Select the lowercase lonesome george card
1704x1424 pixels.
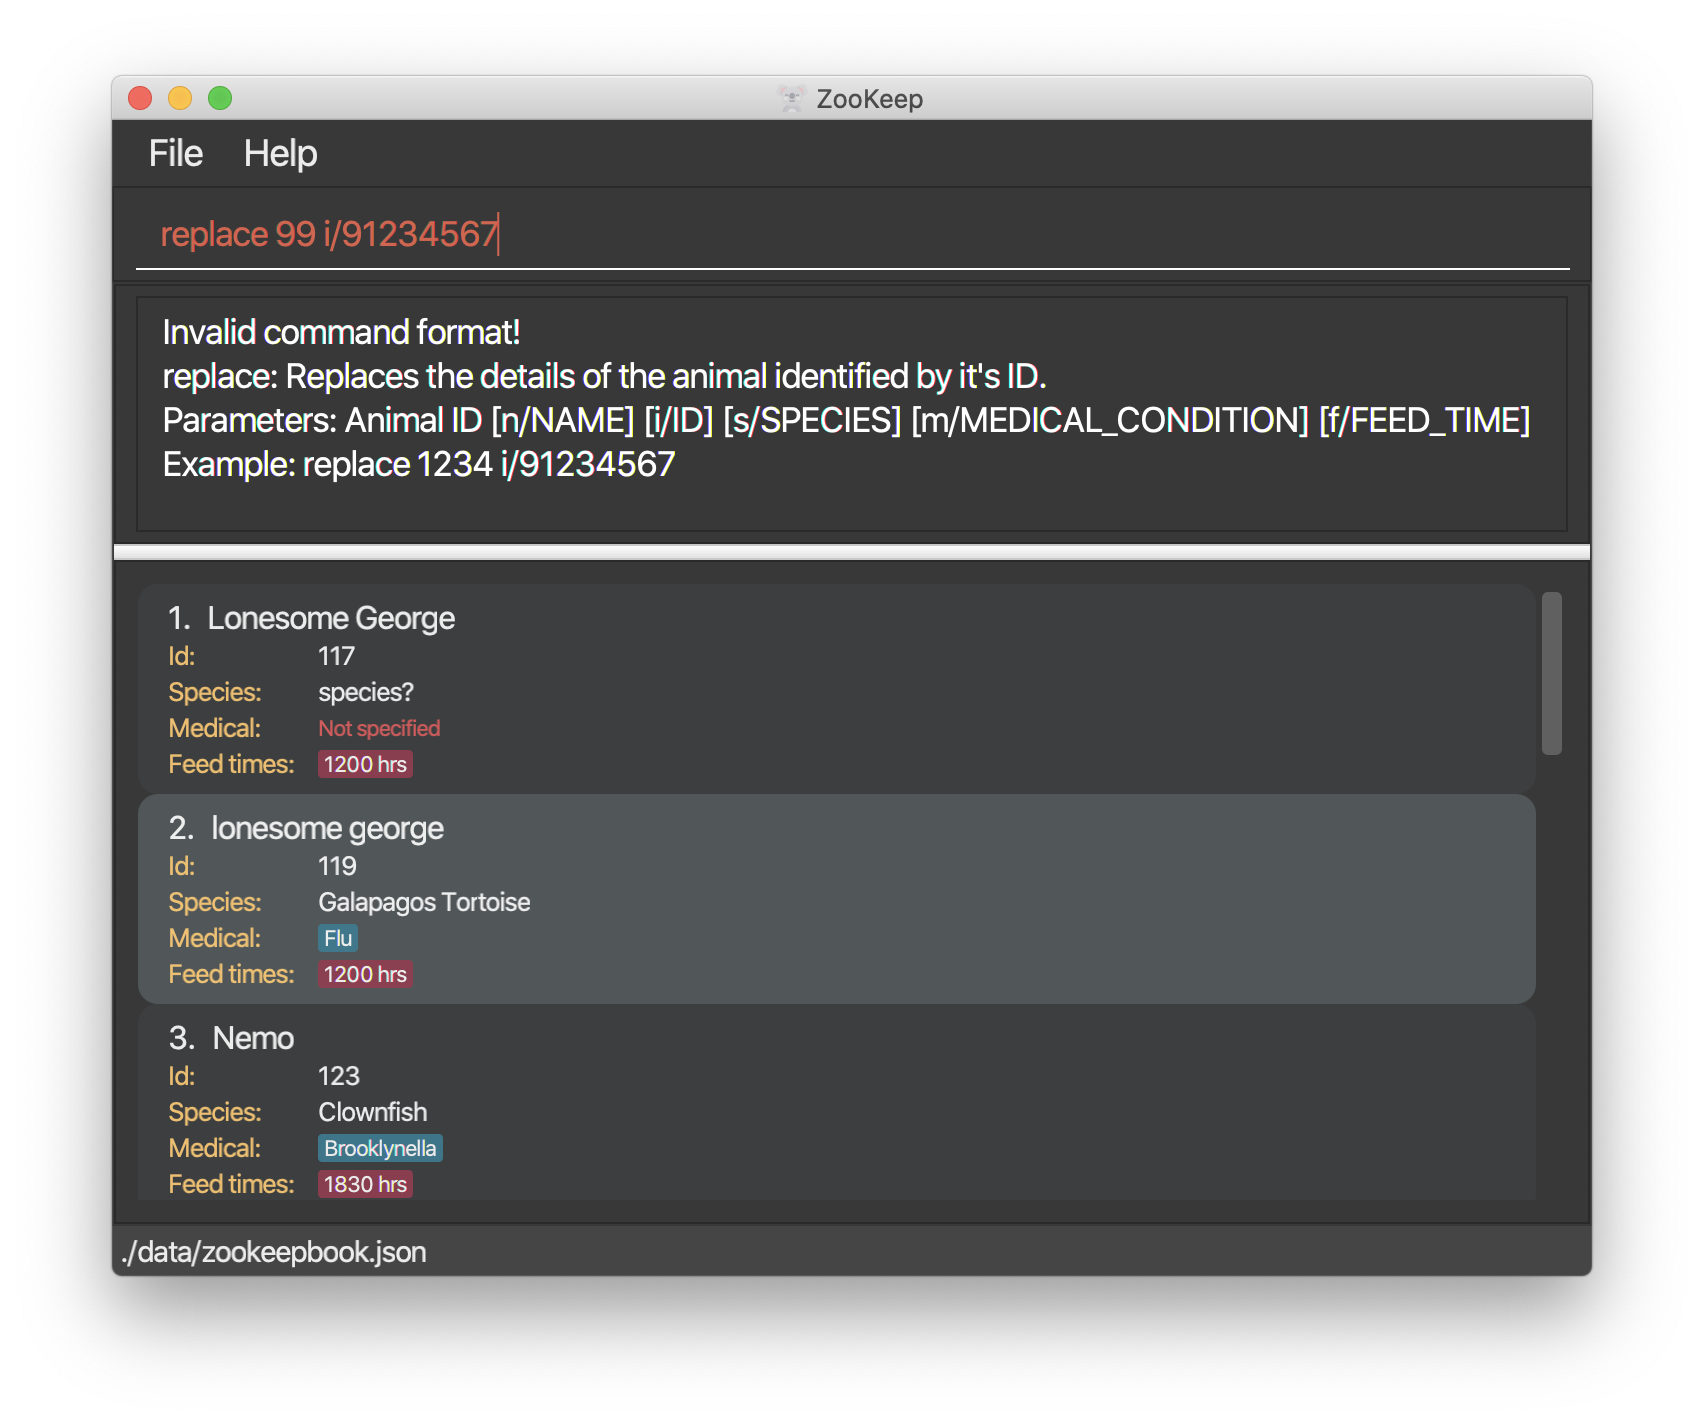(x=836, y=899)
